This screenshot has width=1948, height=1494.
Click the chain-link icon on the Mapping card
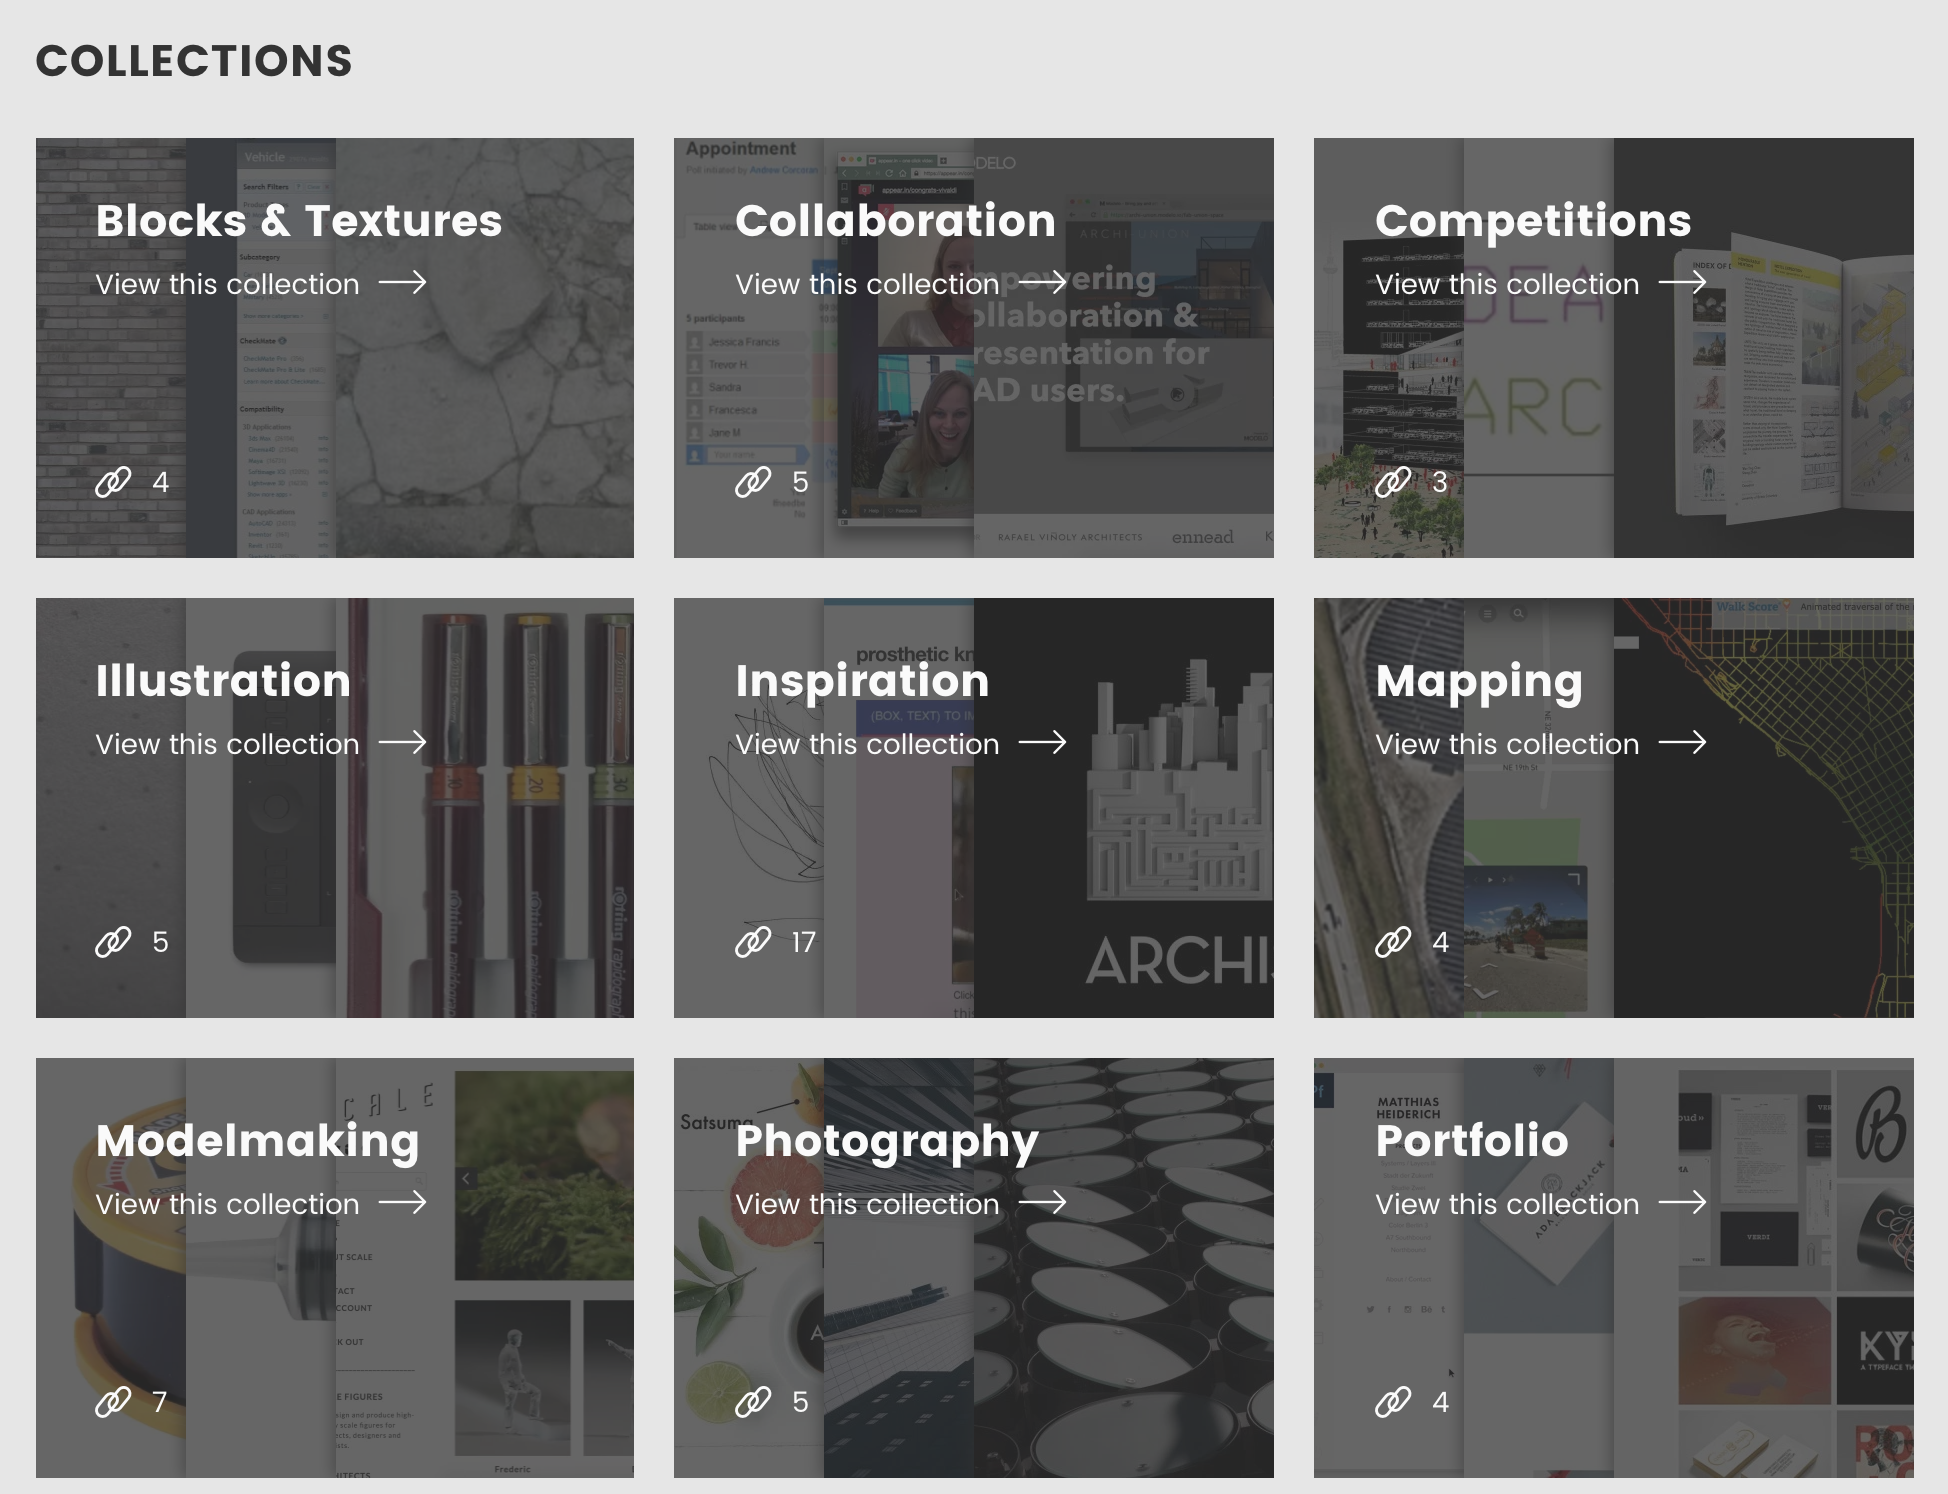(1392, 941)
